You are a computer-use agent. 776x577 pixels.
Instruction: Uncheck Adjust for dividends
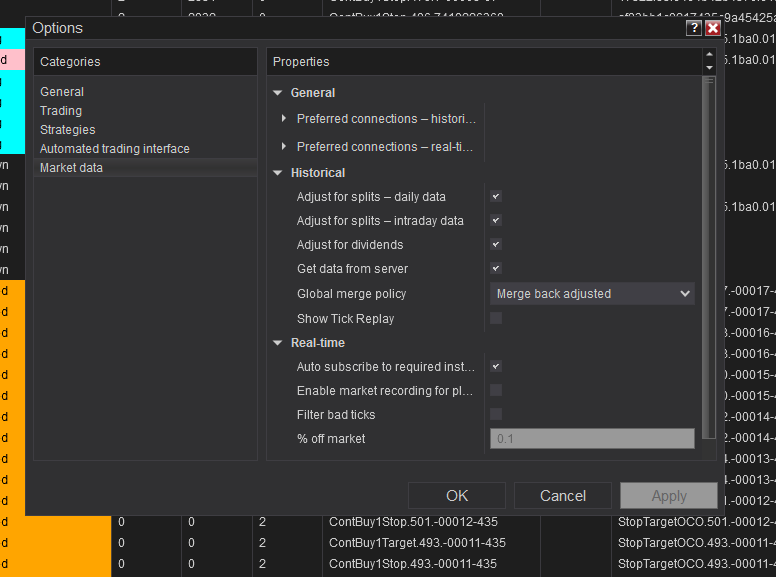tap(496, 245)
